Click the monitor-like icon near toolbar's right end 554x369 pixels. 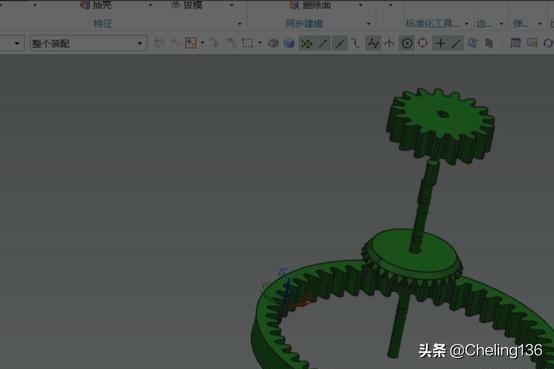point(532,43)
